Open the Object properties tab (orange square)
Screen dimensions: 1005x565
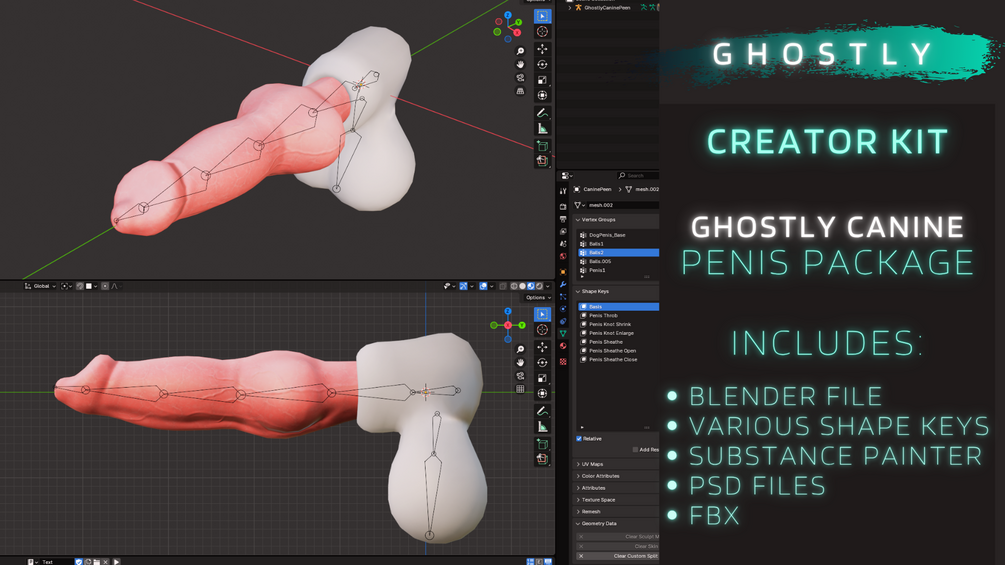pos(563,272)
